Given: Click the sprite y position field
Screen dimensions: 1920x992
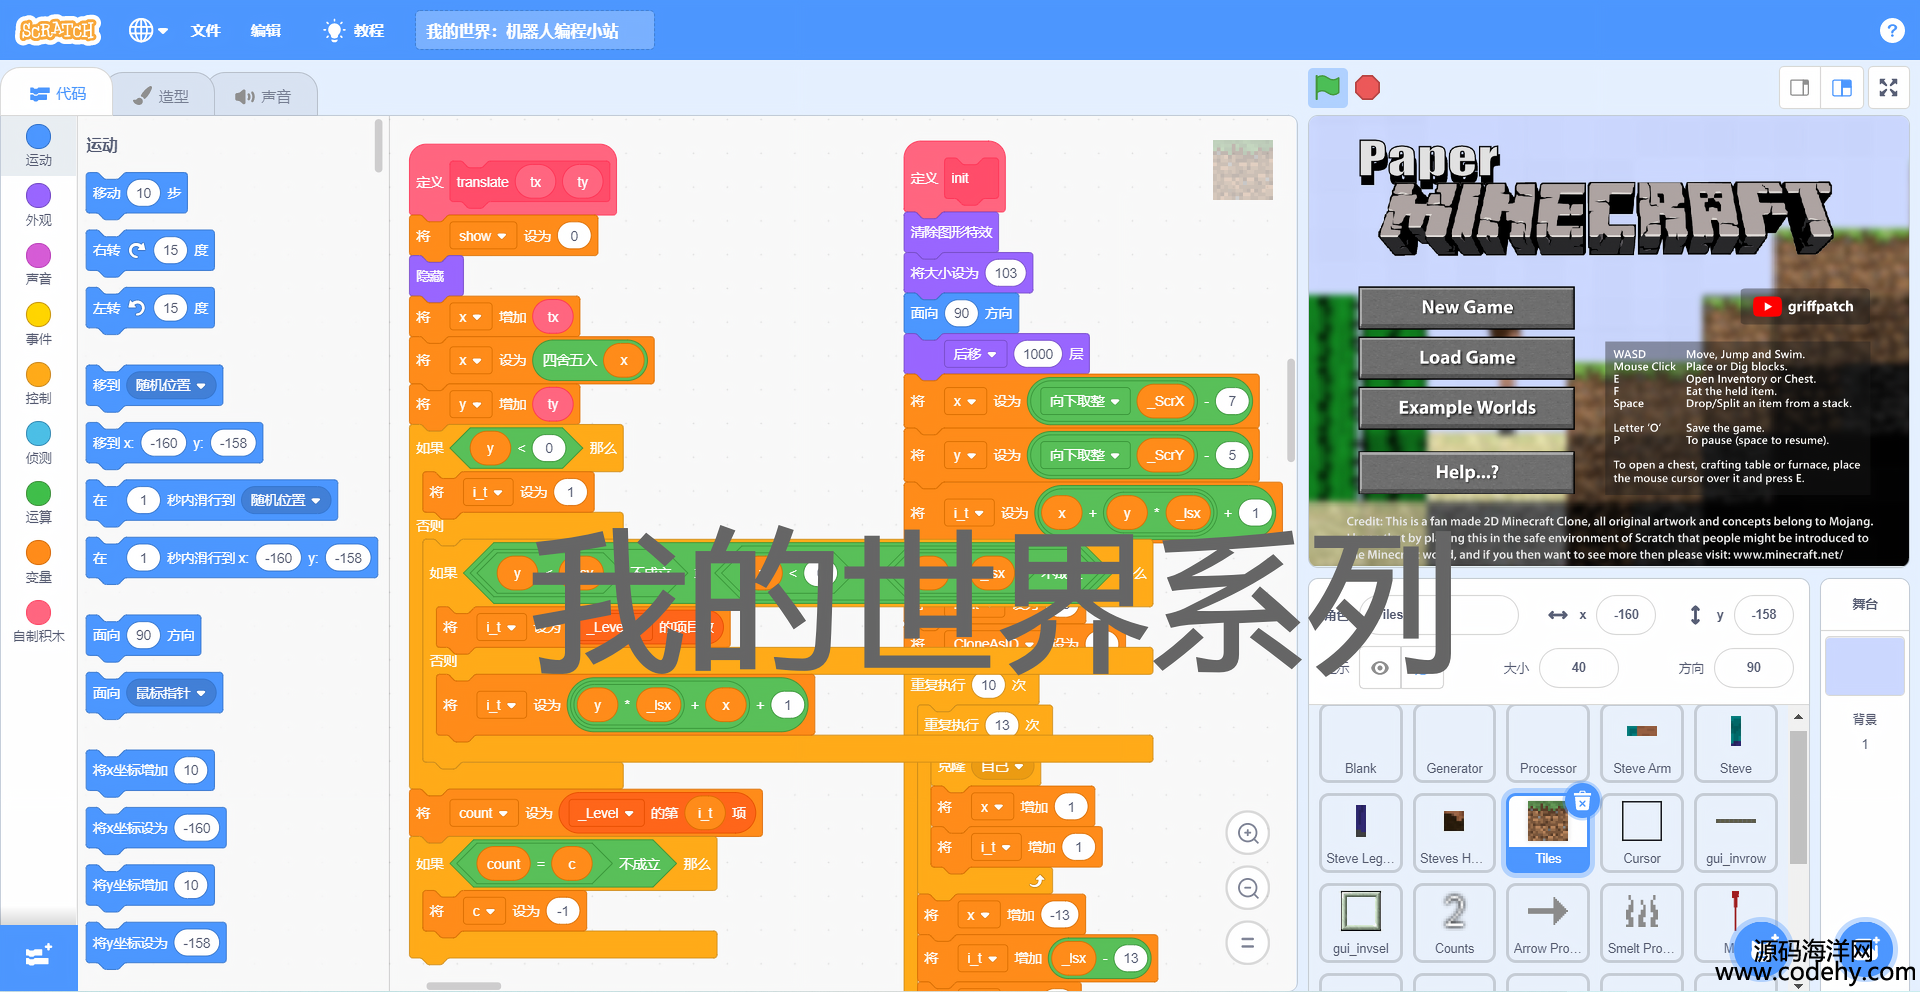Looking at the screenshot, I should [x=1764, y=615].
